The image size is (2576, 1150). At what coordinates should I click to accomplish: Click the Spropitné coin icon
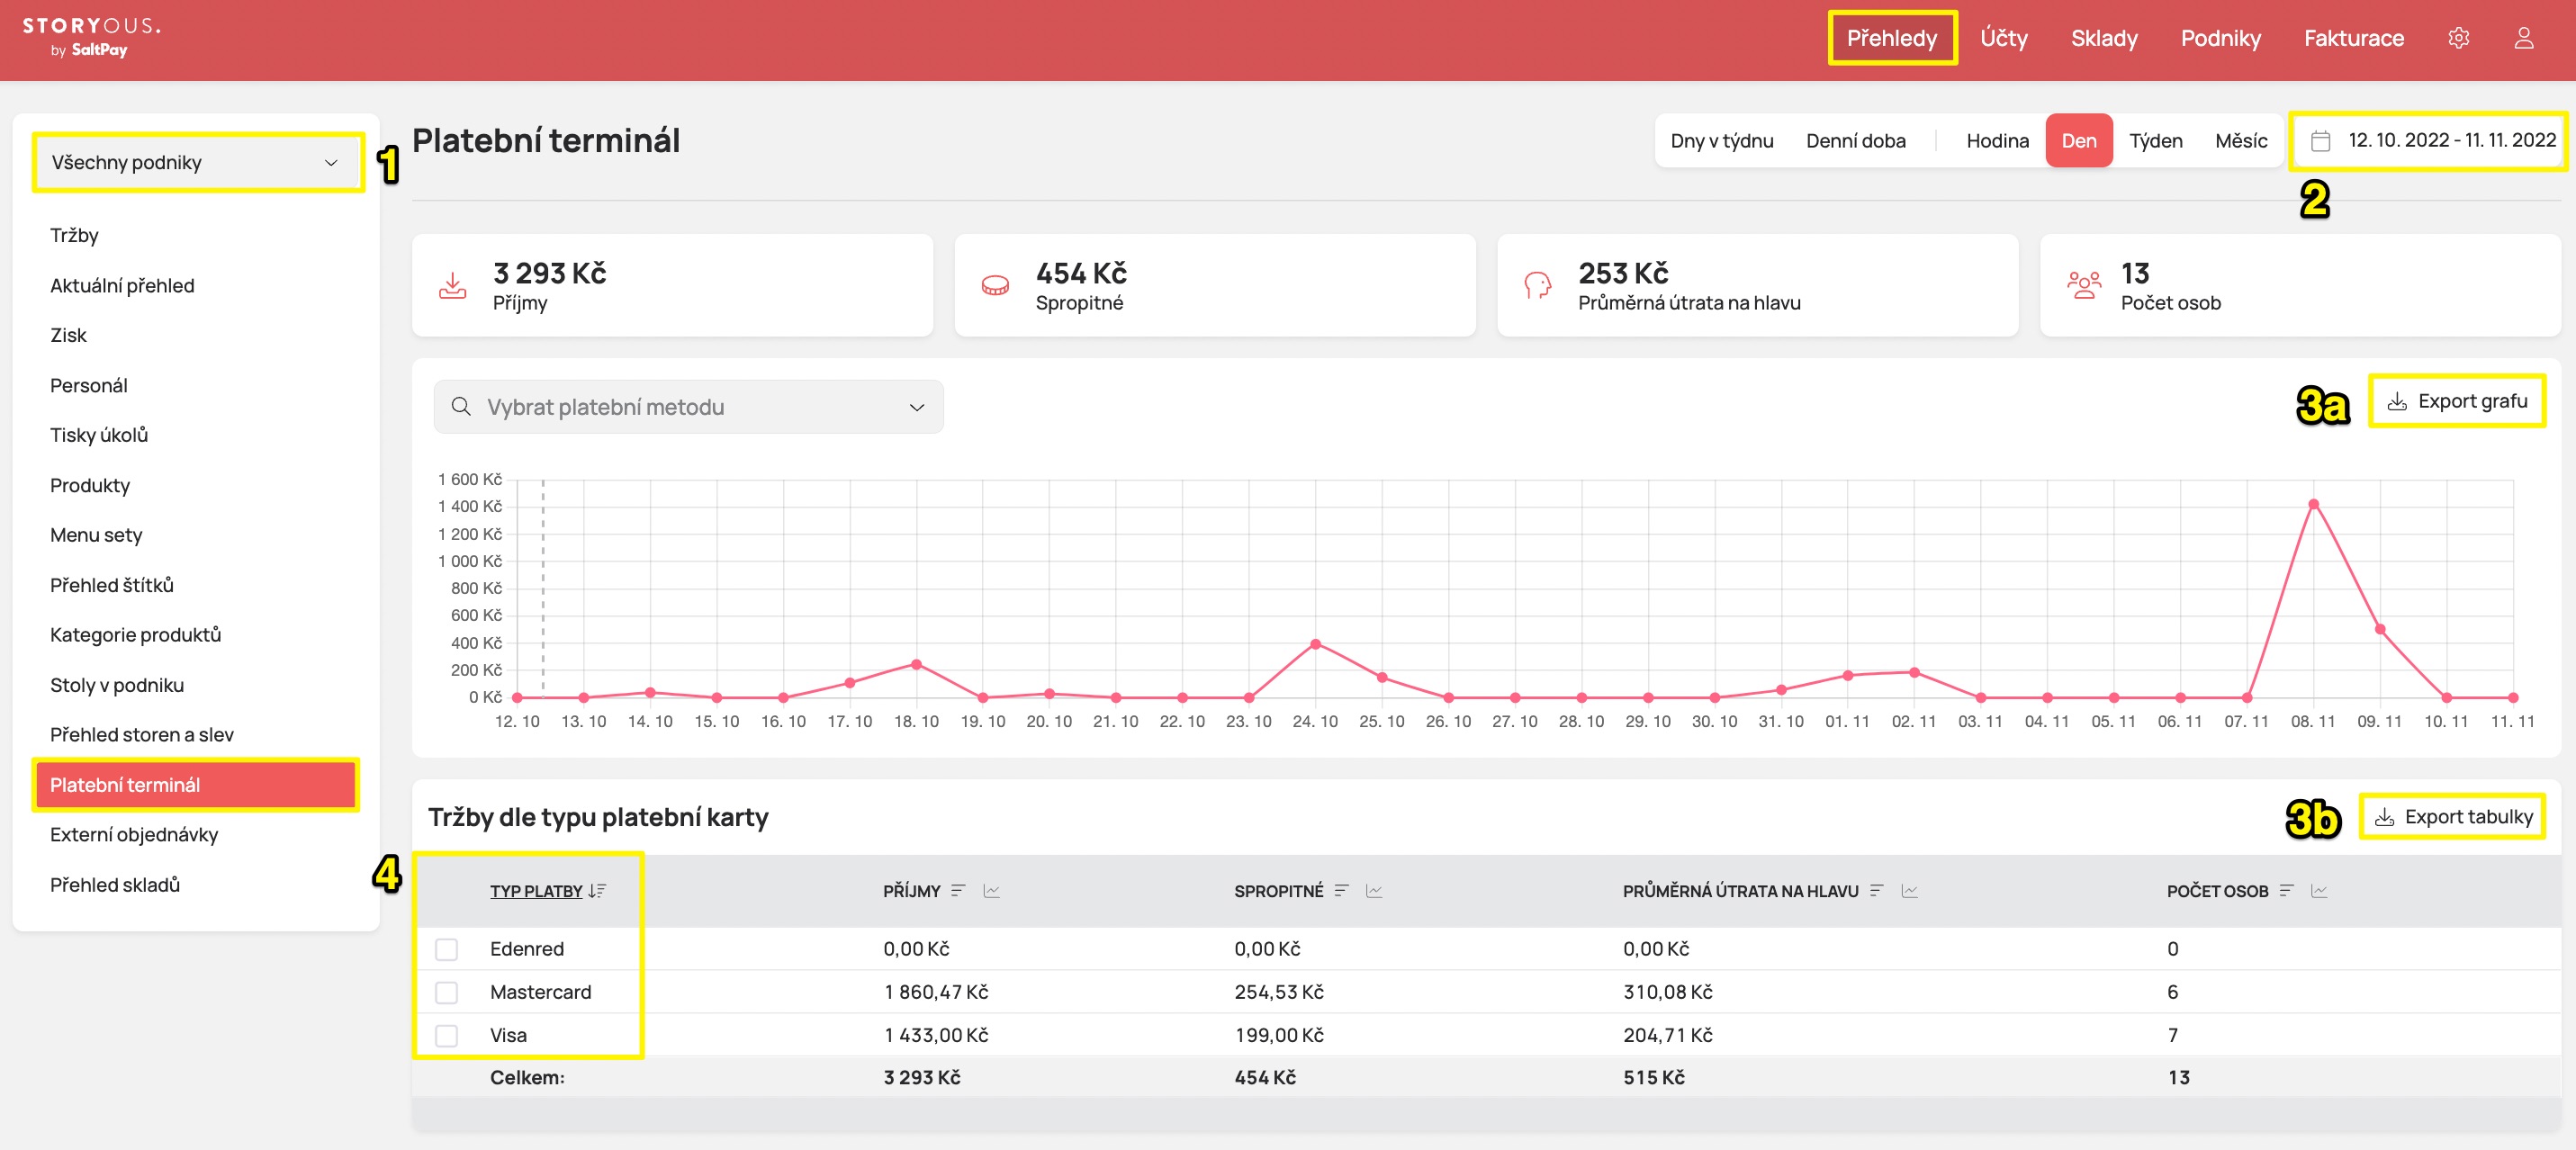click(995, 286)
